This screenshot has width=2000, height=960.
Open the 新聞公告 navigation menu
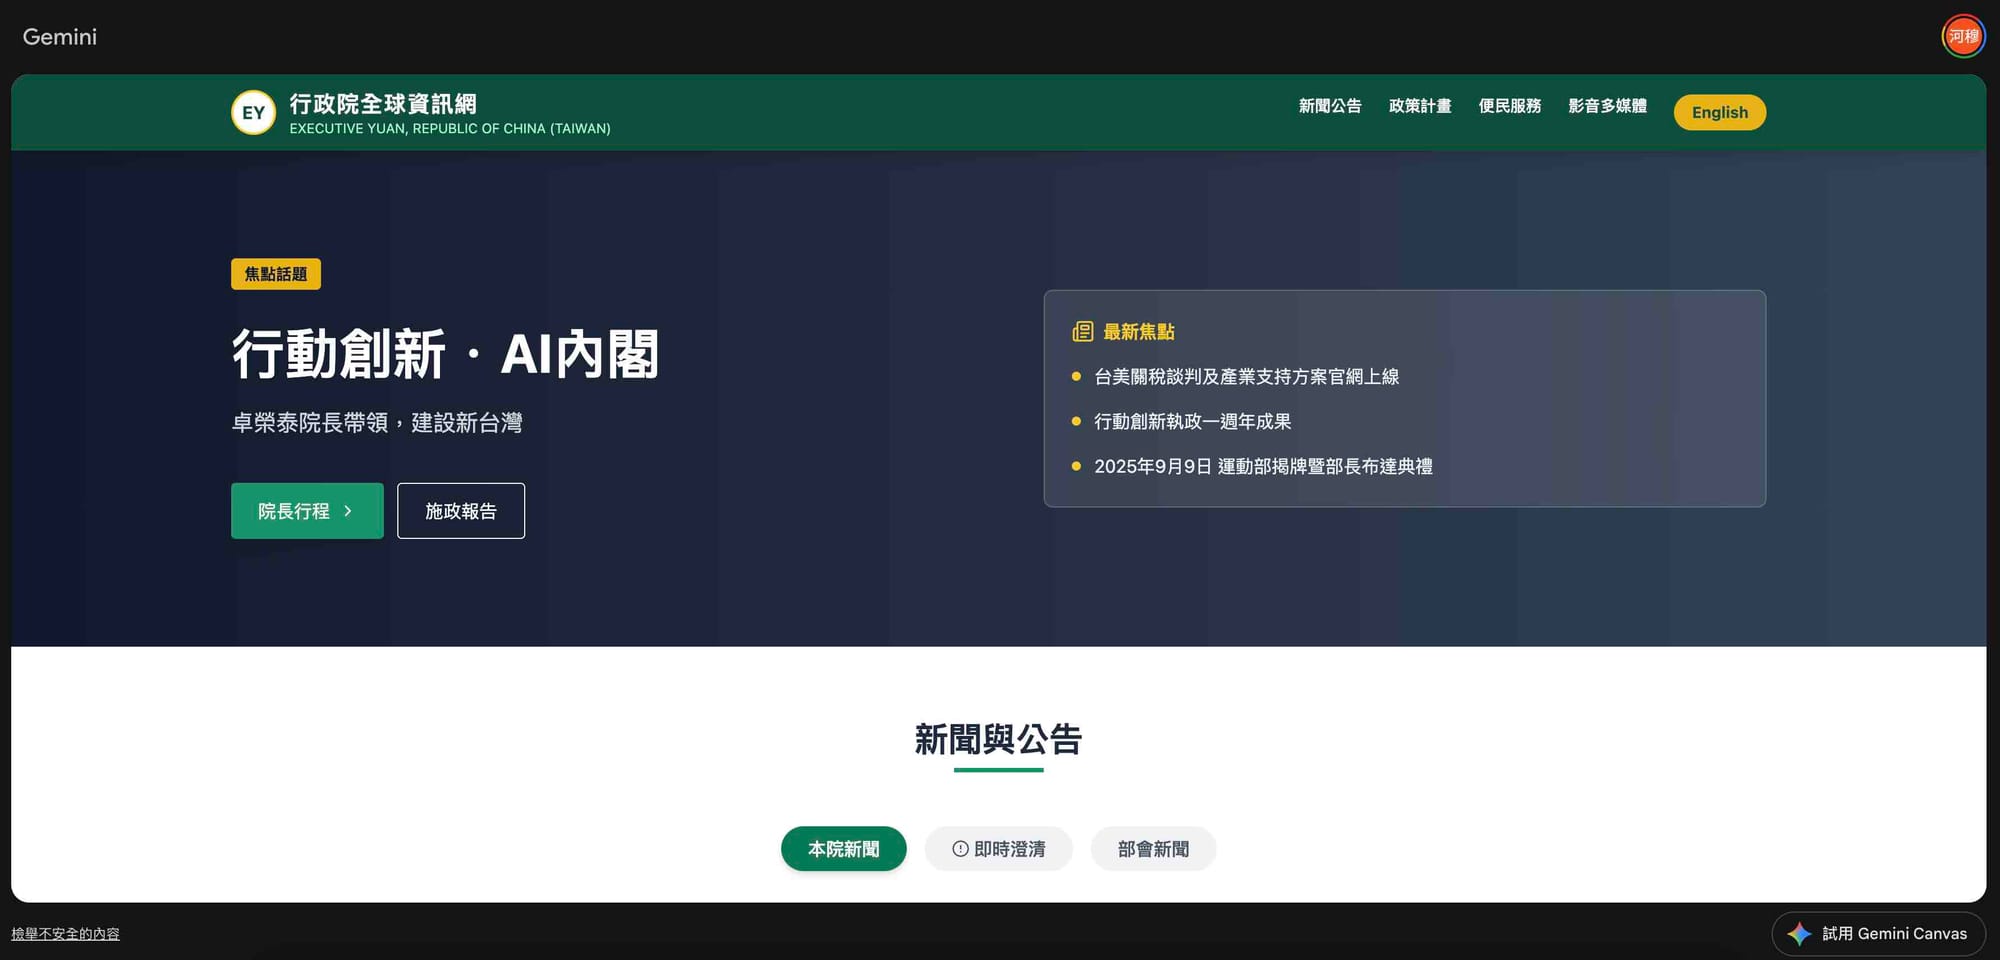[x=1329, y=106]
